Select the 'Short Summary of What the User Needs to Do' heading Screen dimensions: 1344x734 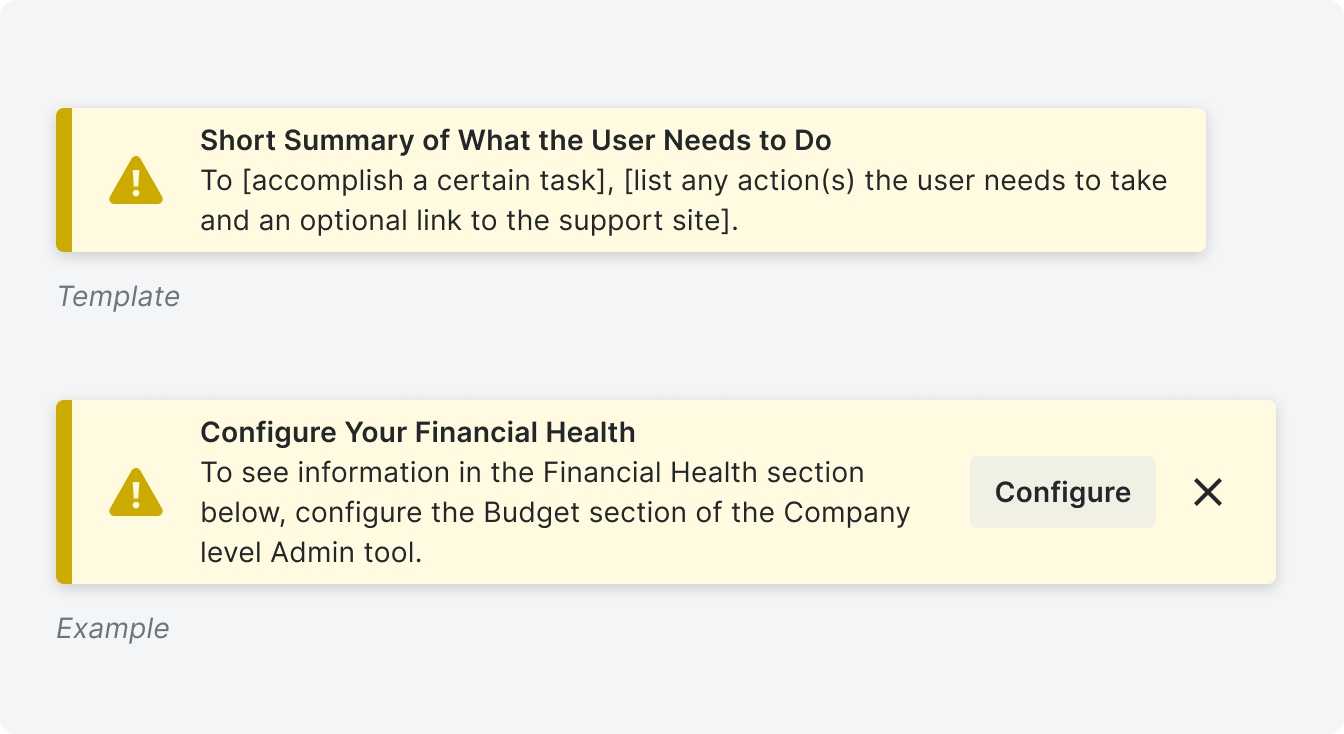pyautogui.click(x=516, y=140)
